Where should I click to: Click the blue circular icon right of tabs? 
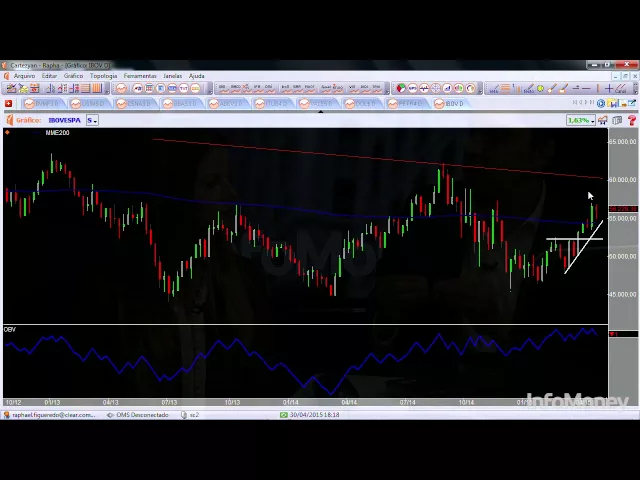tap(601, 103)
